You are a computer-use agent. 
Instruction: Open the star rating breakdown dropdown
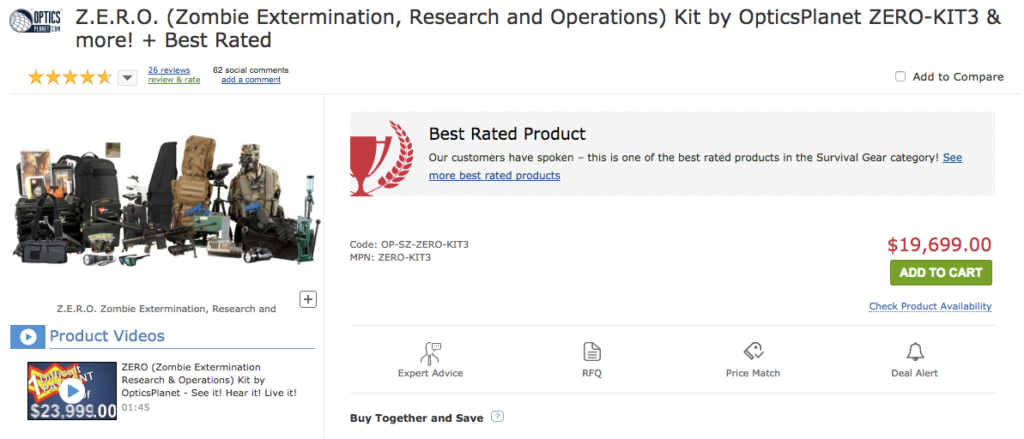[x=127, y=78]
